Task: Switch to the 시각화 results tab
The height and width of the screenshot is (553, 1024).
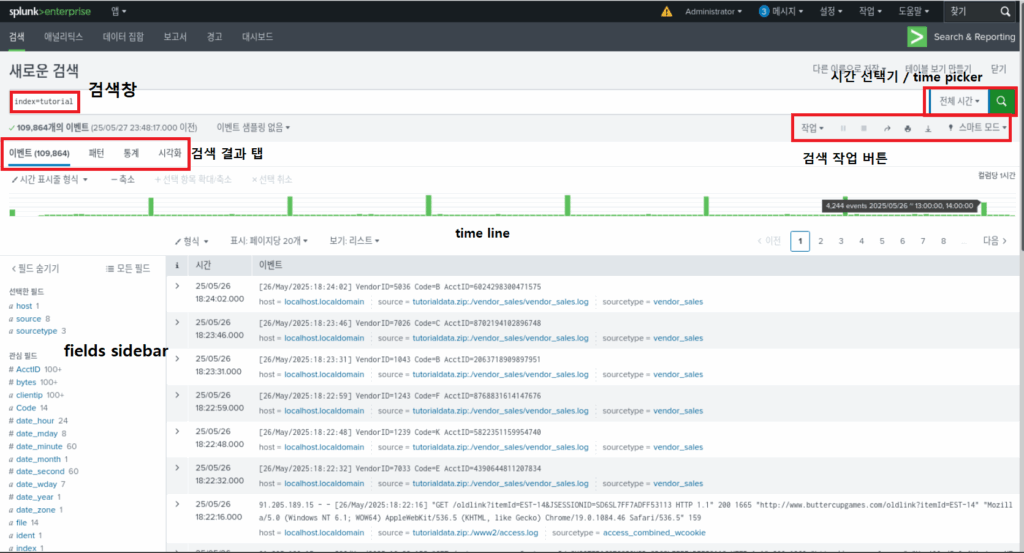Action: point(169,153)
